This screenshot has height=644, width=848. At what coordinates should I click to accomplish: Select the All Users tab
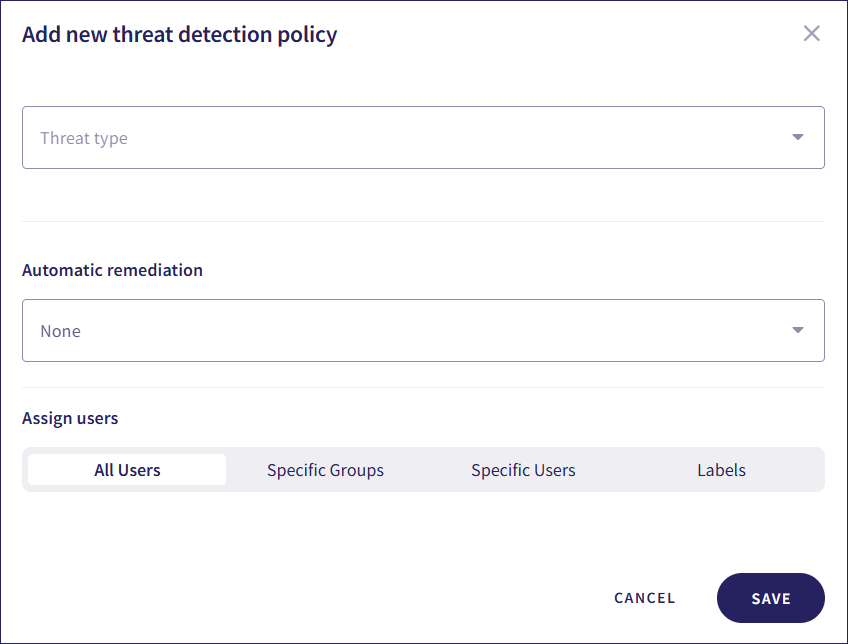pyautogui.click(x=126, y=469)
